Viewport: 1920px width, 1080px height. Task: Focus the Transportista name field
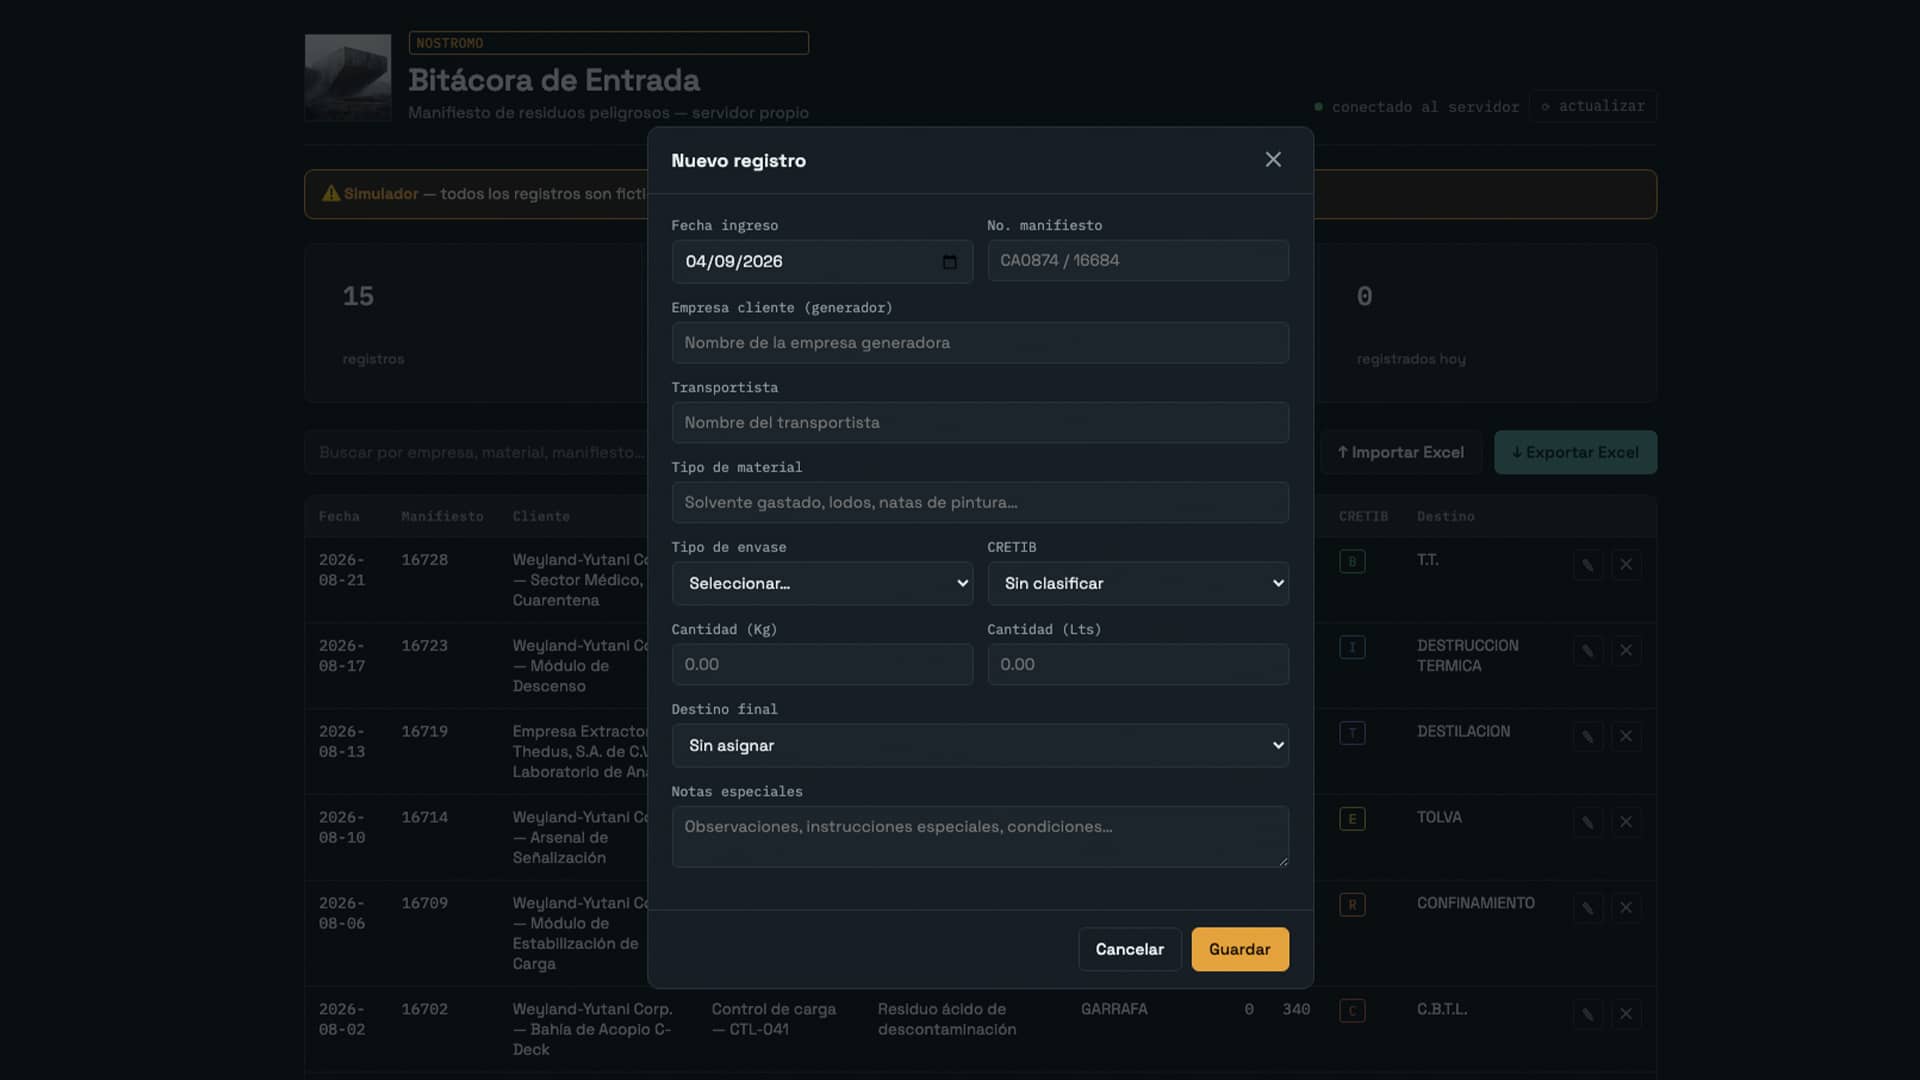980,423
